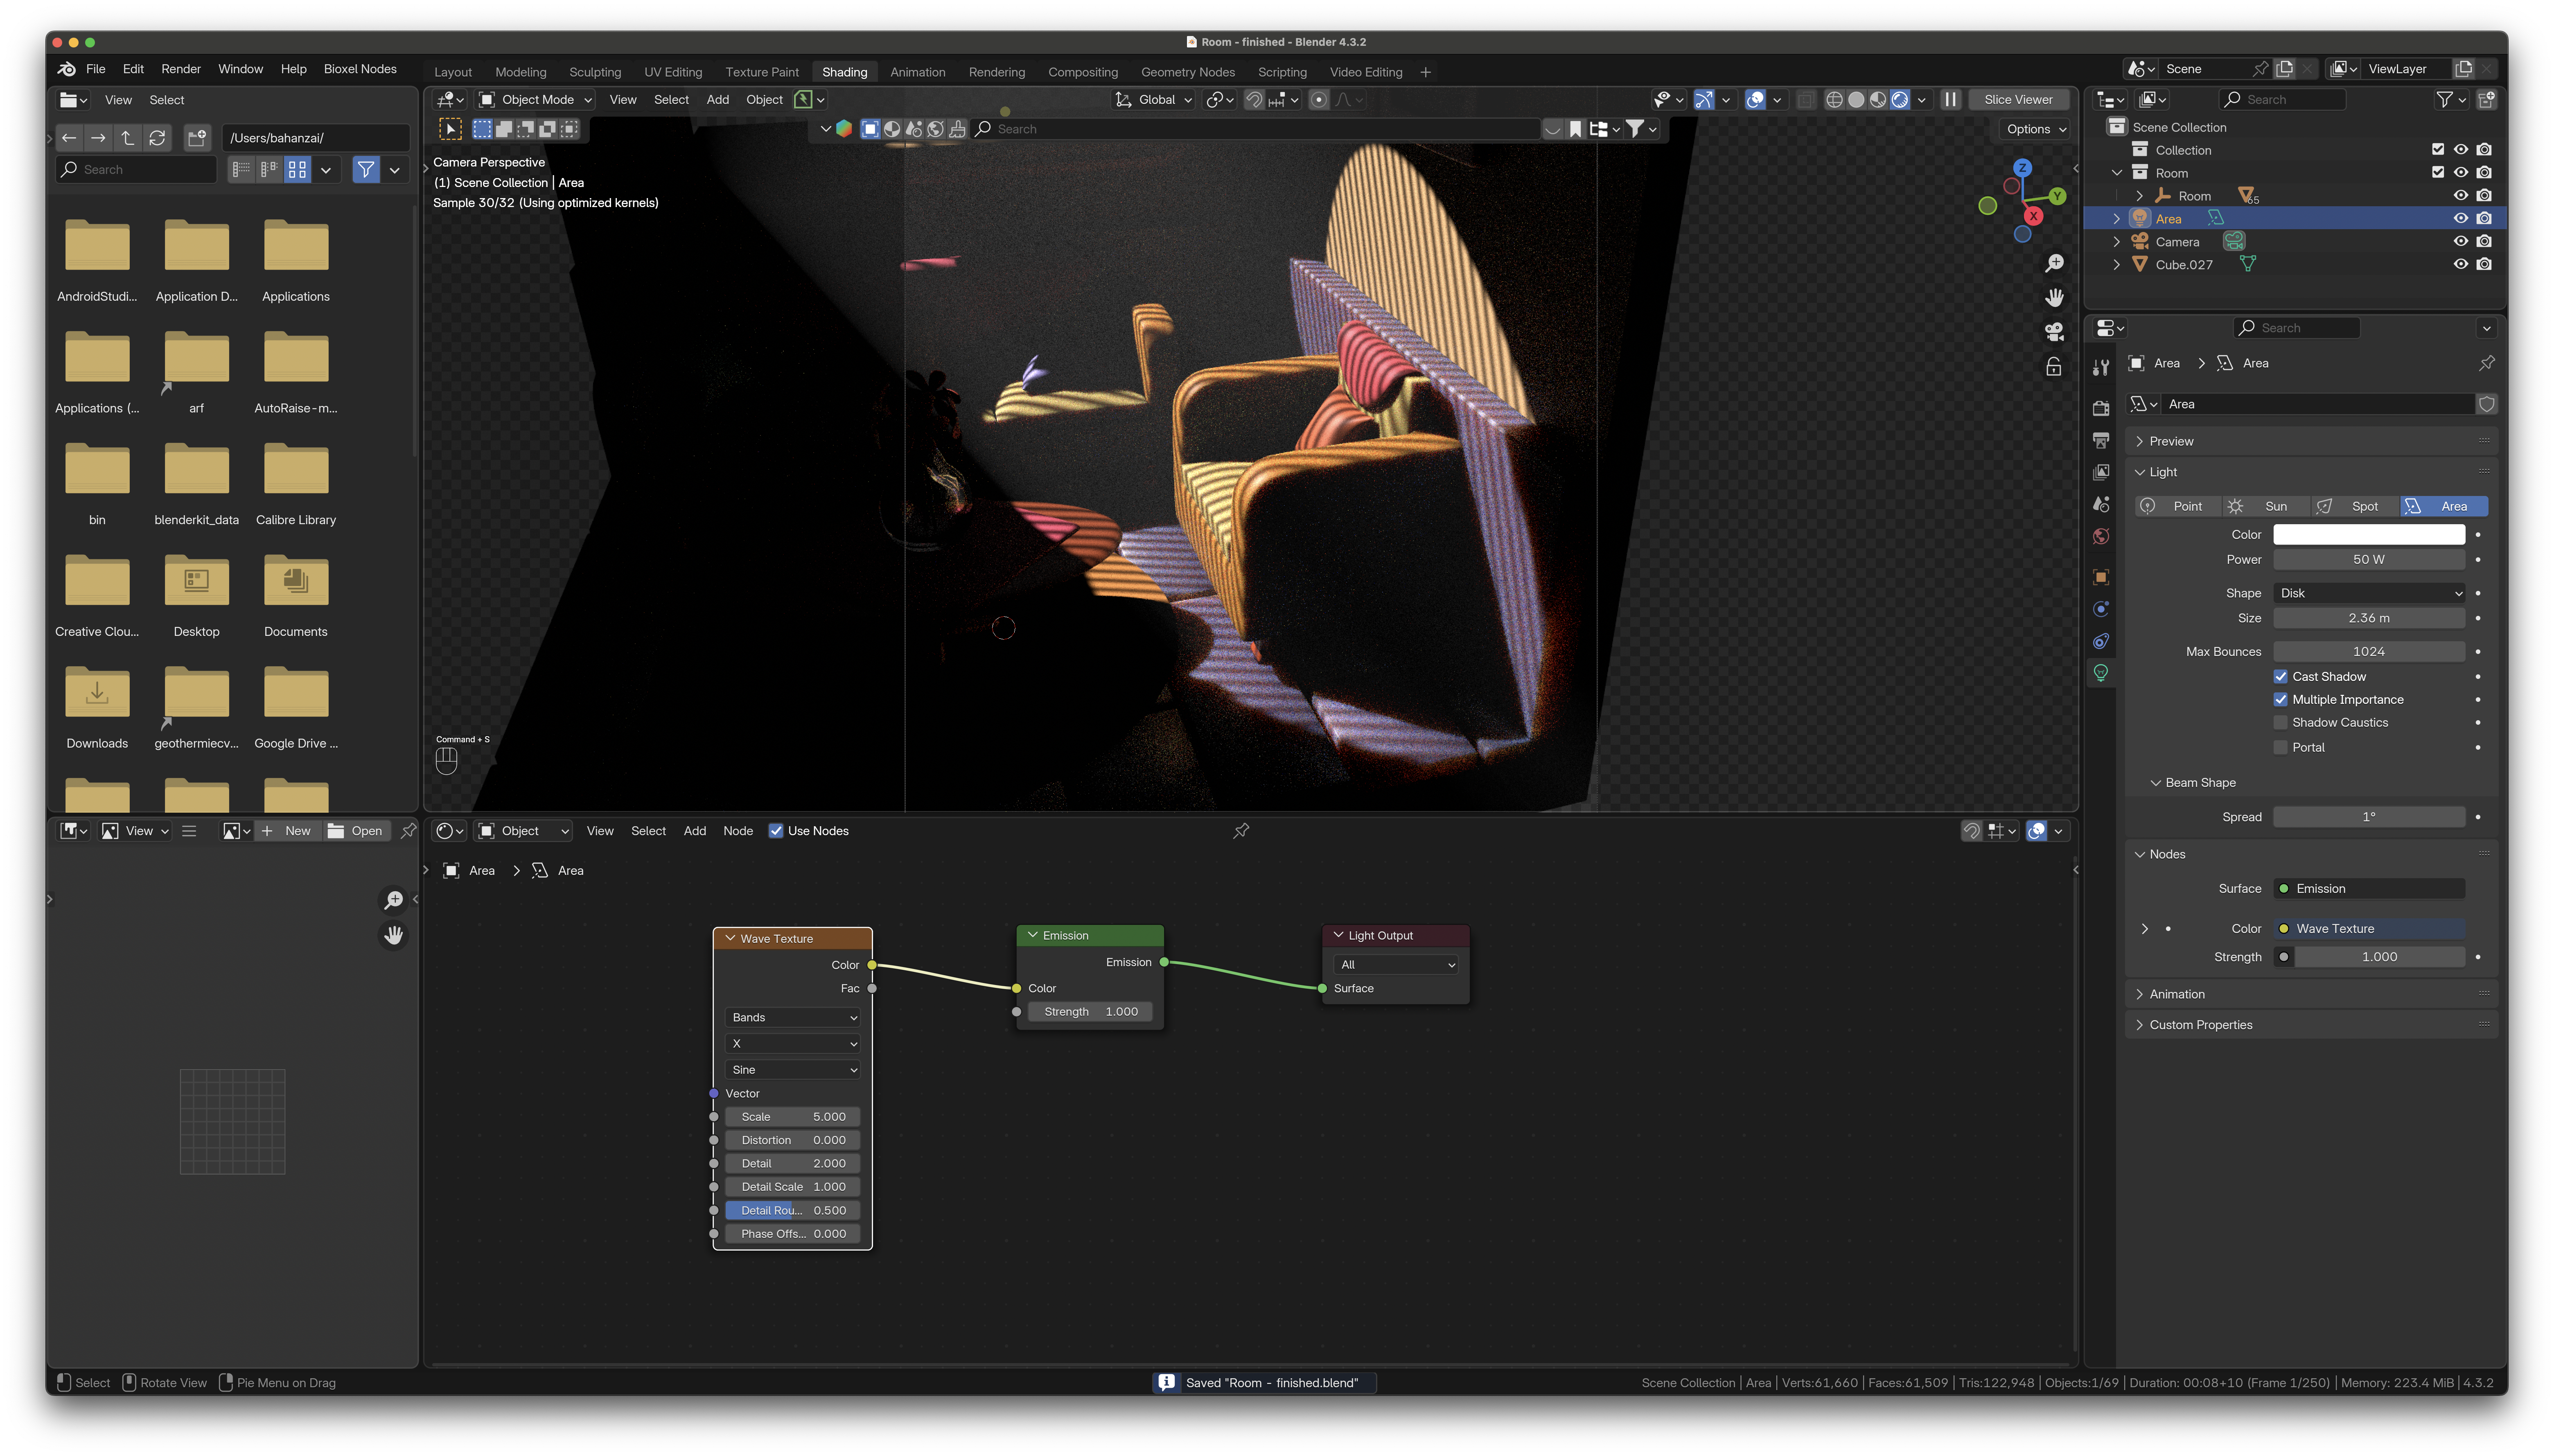2554x1456 pixels.
Task: Click the zoom icon in the image editor
Action: pyautogui.click(x=394, y=900)
